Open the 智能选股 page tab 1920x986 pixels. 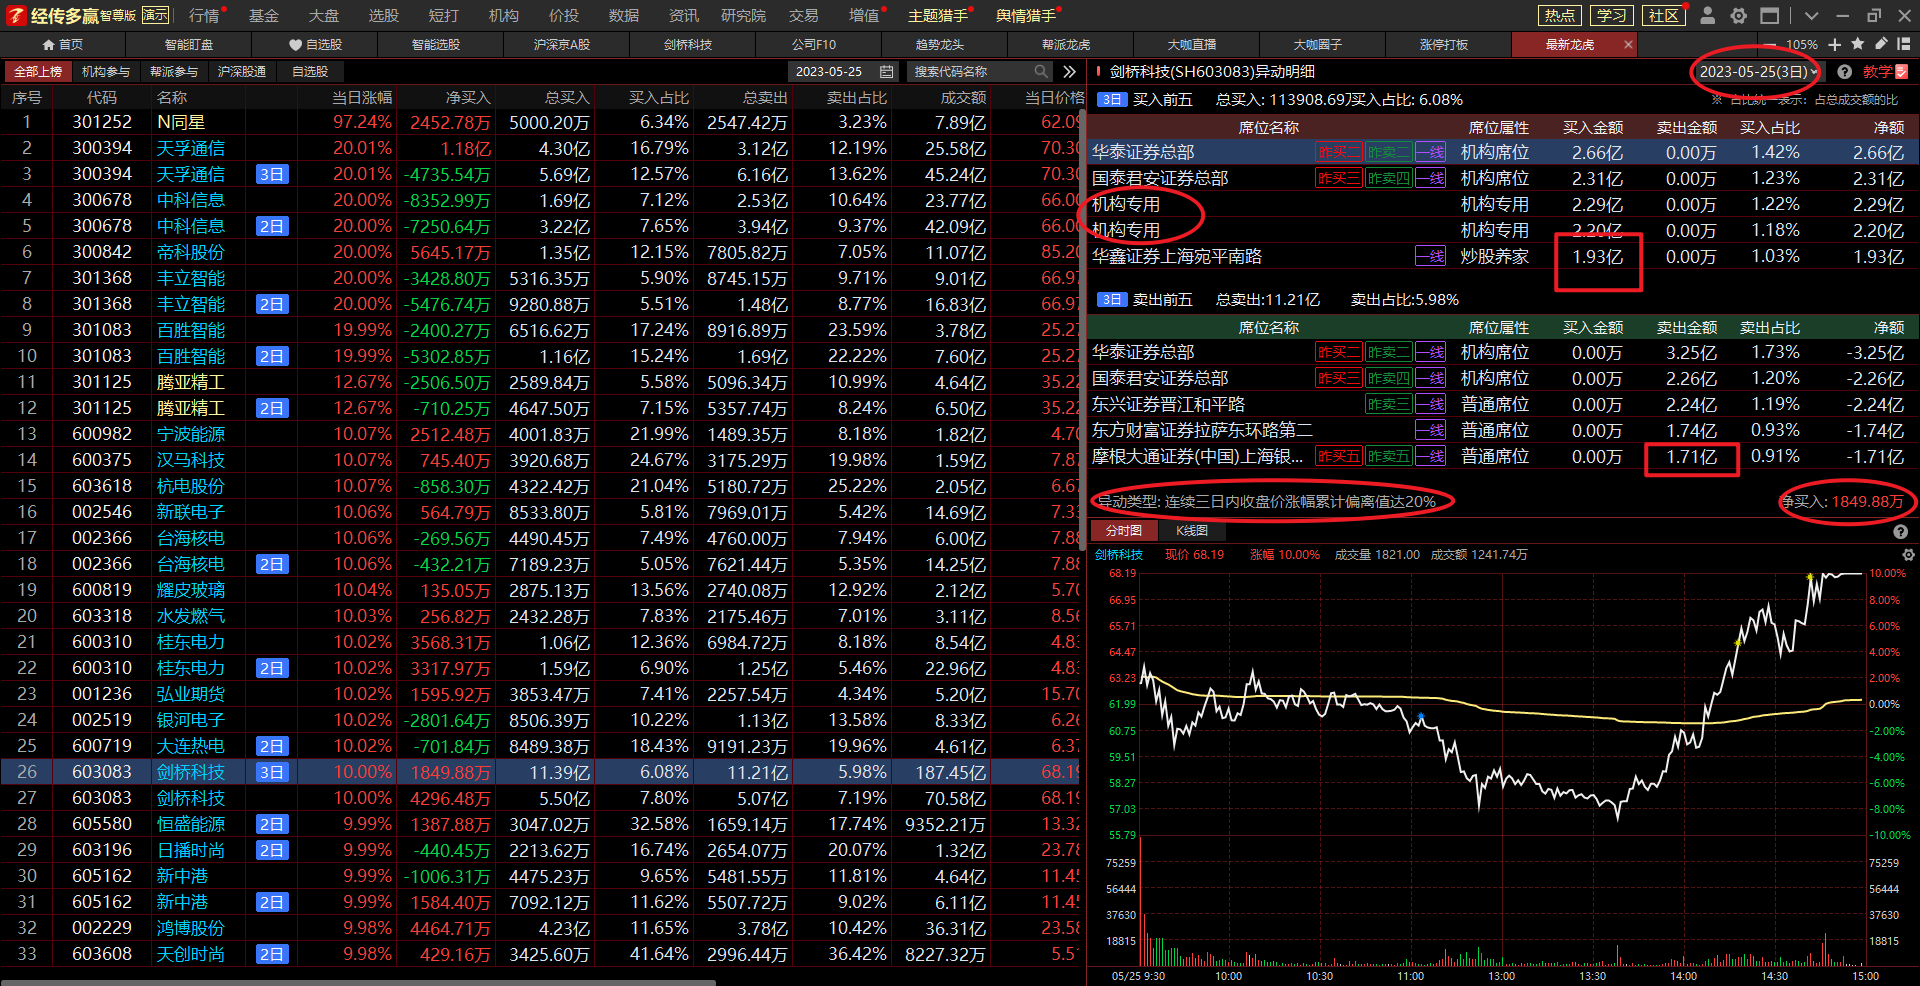(436, 44)
